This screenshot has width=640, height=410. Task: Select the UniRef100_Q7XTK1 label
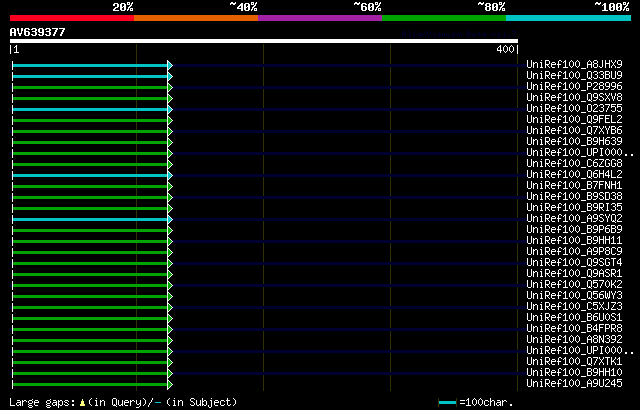pos(574,362)
